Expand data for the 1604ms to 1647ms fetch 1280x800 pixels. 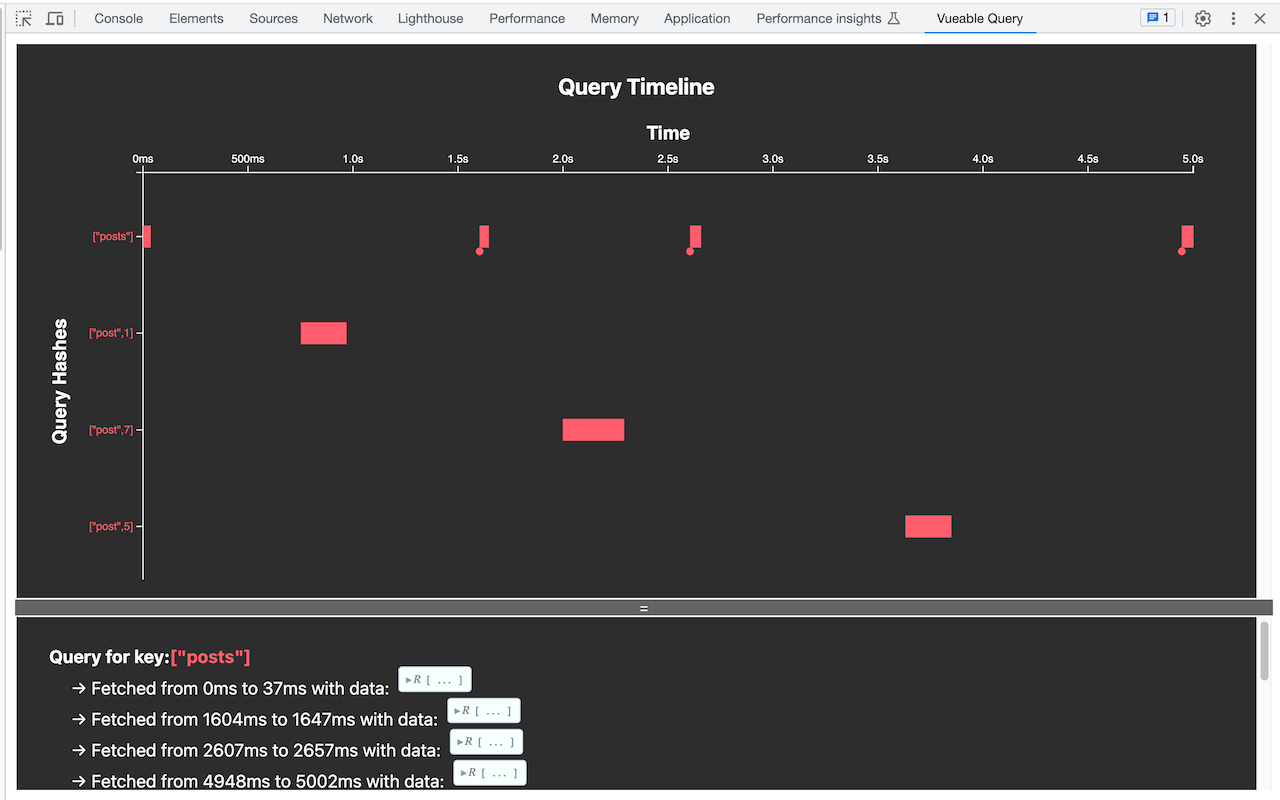point(484,711)
